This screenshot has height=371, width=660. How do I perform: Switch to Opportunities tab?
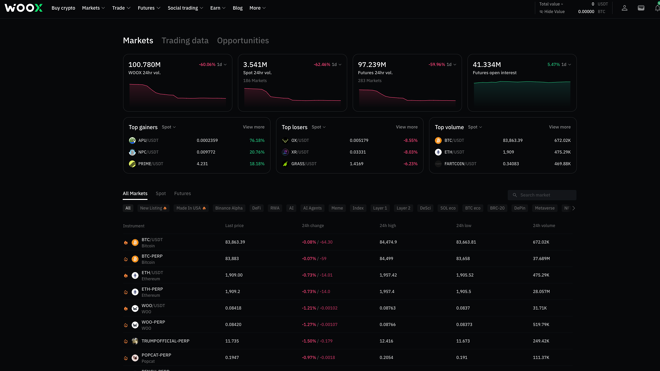pos(243,40)
